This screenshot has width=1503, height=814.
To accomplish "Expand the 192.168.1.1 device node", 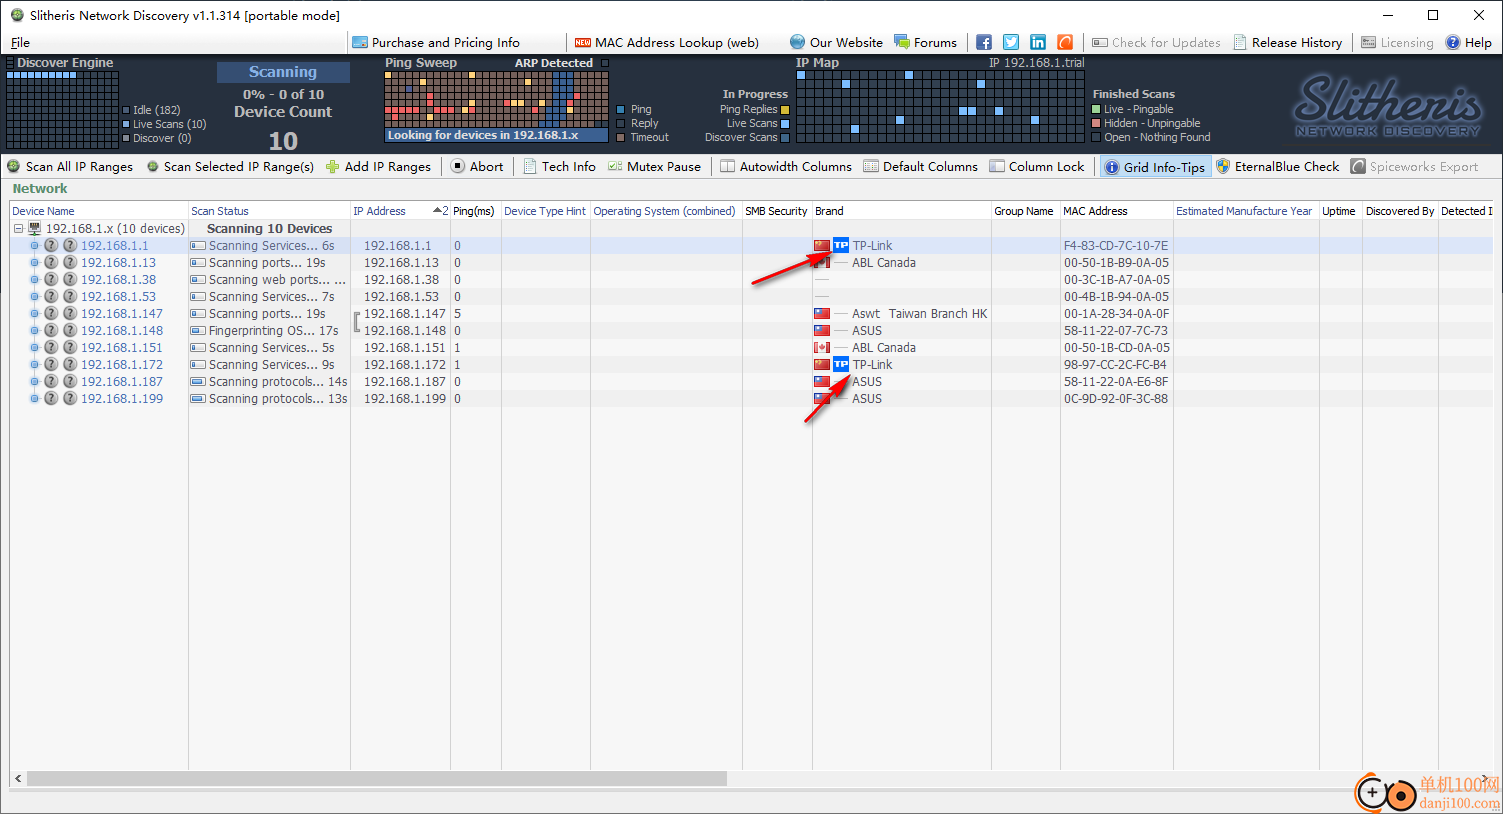I will pos(35,246).
